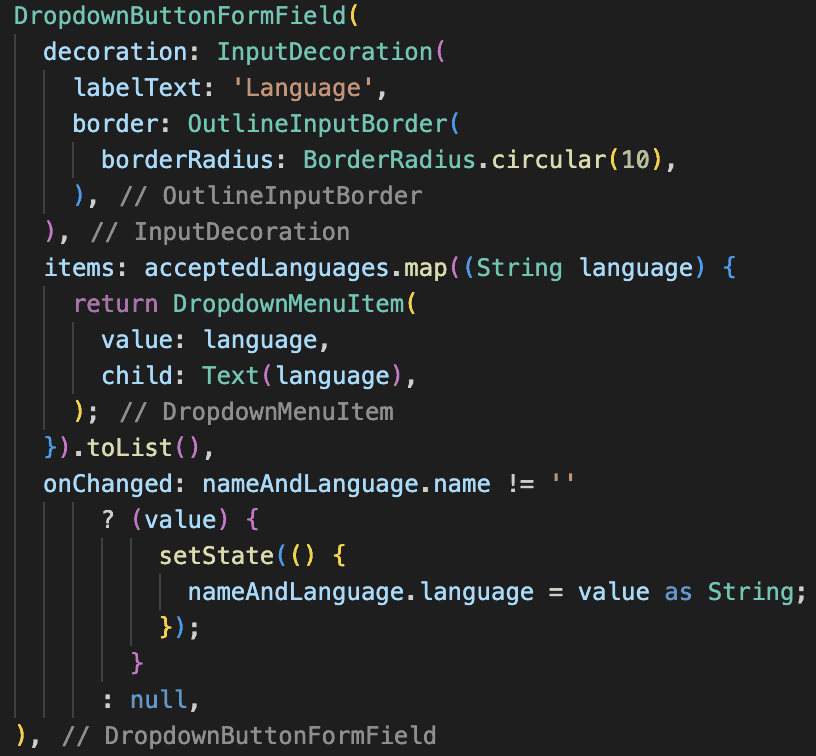Click the "// DropdownButtonFormField" closing comment

(249, 736)
